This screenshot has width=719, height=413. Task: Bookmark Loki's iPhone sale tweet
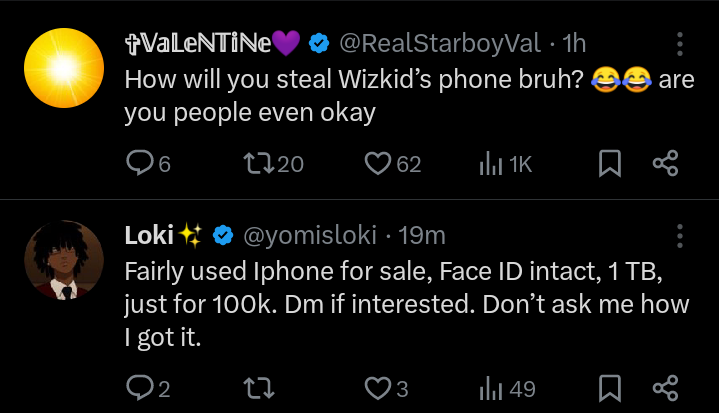click(610, 388)
